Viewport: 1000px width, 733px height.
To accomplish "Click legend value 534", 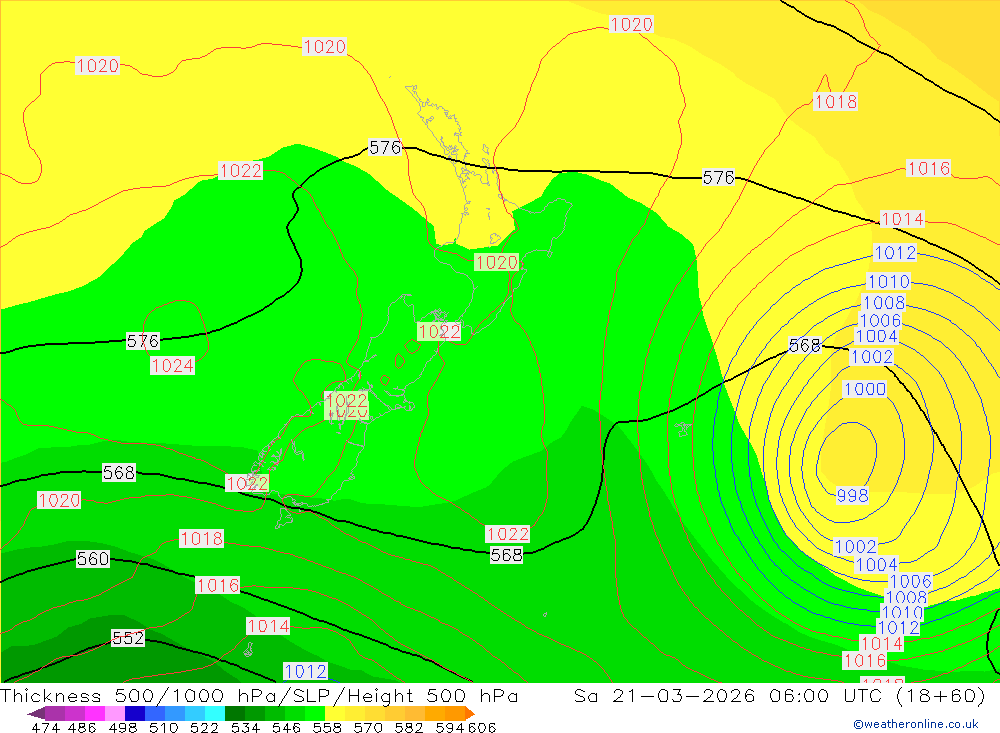I will pos(245,727).
